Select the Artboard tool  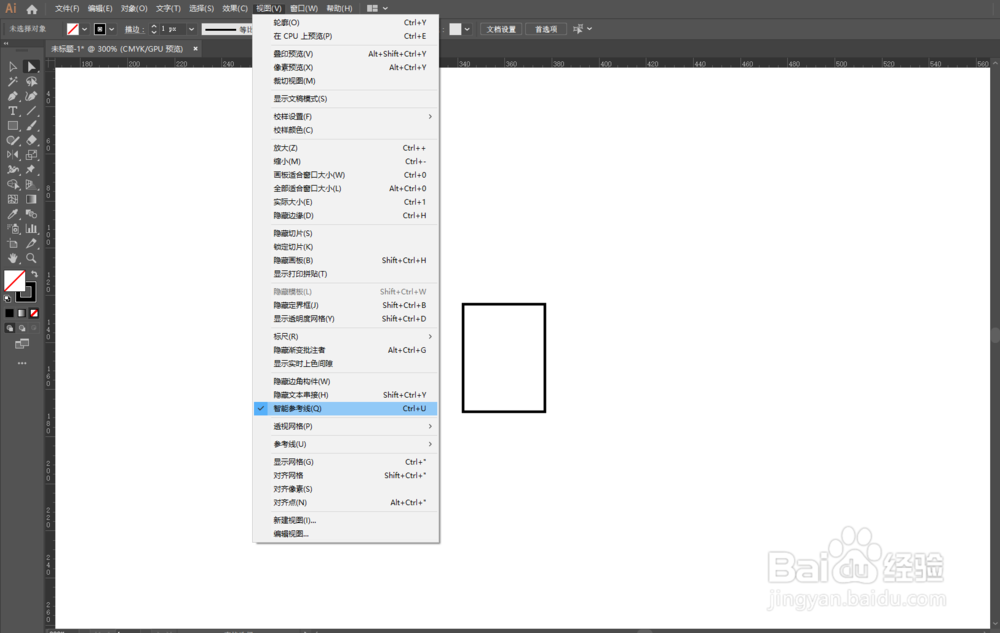[x=13, y=244]
